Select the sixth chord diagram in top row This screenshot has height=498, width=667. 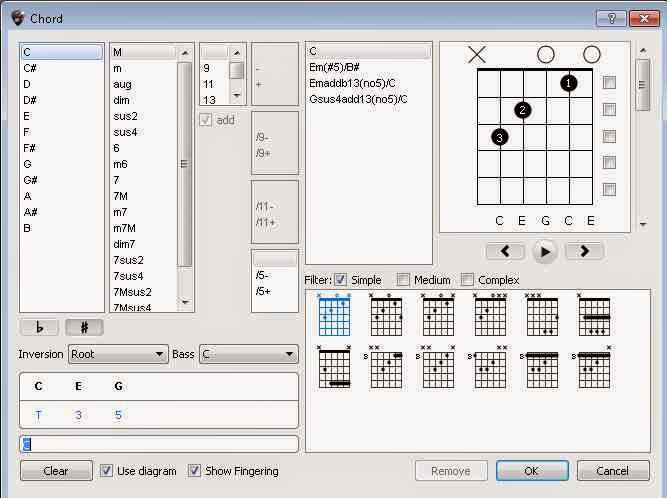(x=594, y=315)
